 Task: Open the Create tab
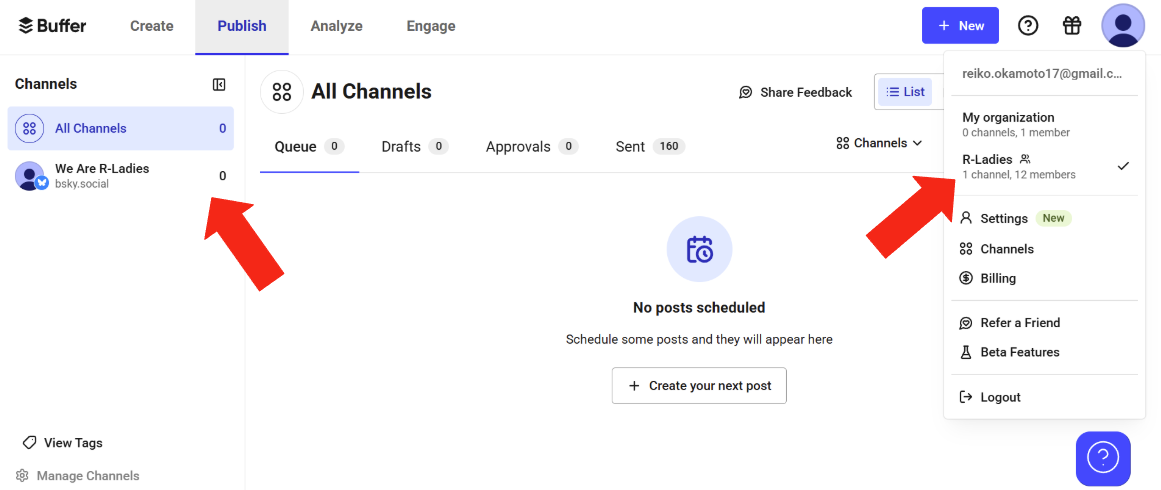click(x=152, y=26)
